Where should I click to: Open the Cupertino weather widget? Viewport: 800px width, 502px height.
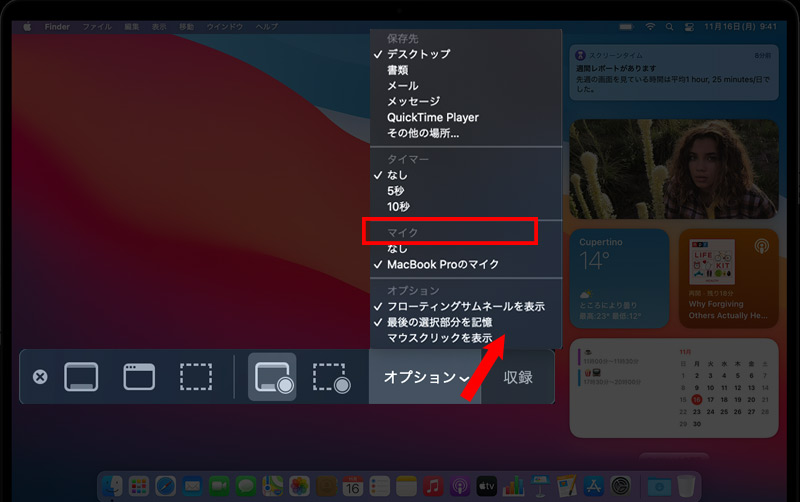tap(619, 279)
